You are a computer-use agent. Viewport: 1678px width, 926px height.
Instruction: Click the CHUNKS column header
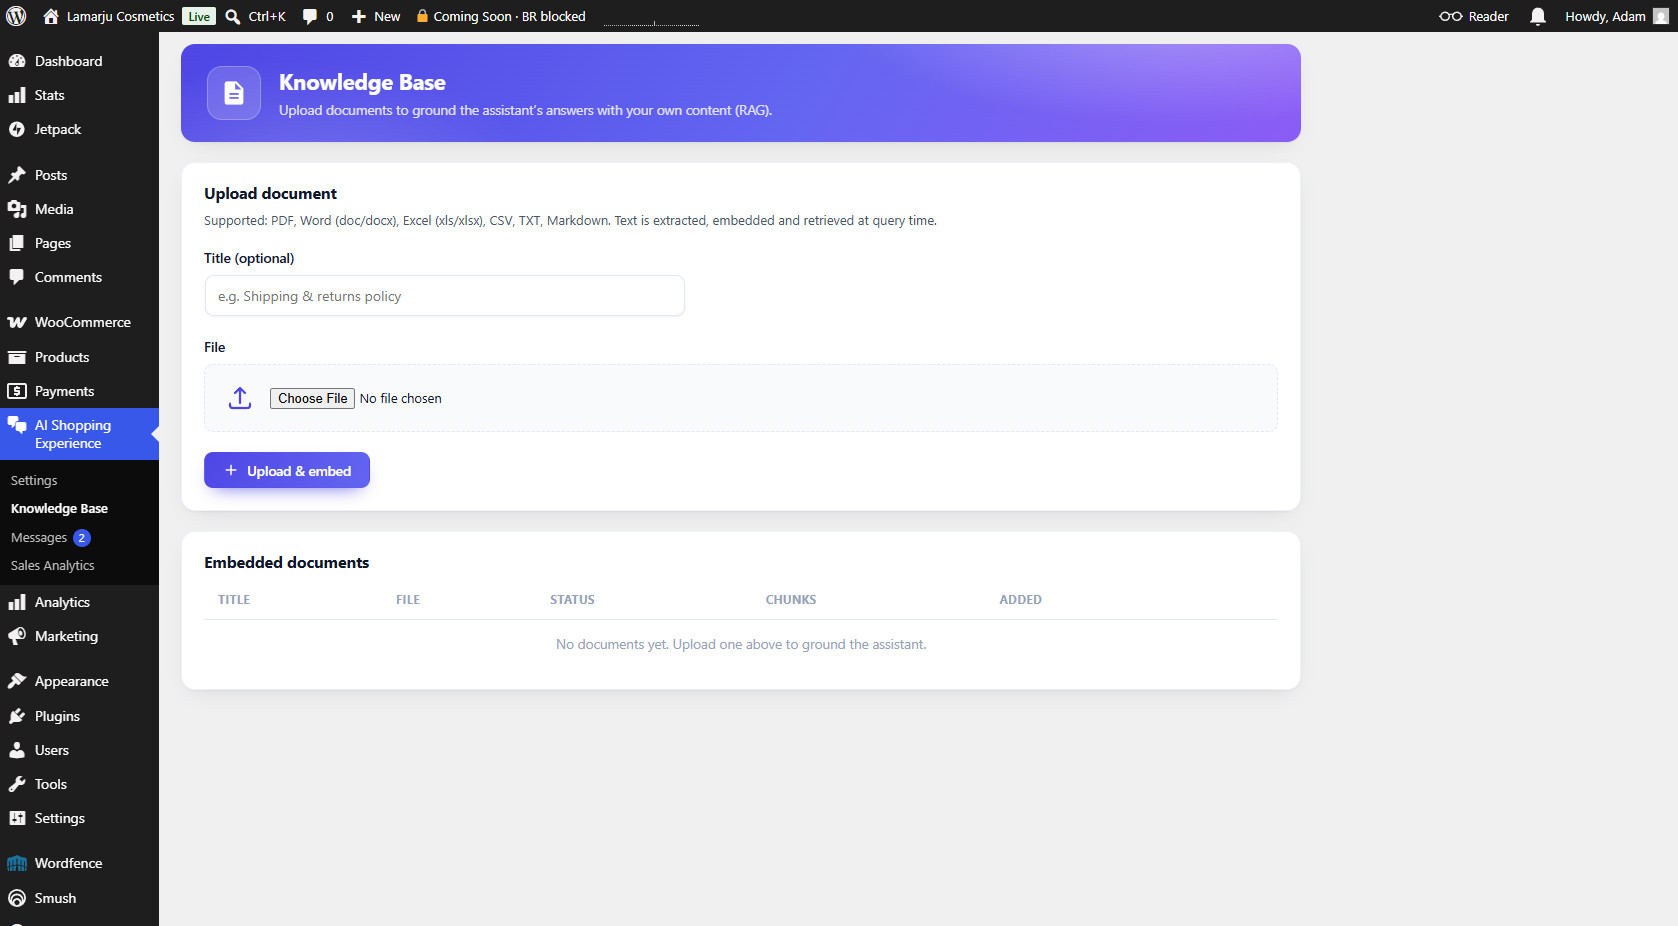[791, 600]
